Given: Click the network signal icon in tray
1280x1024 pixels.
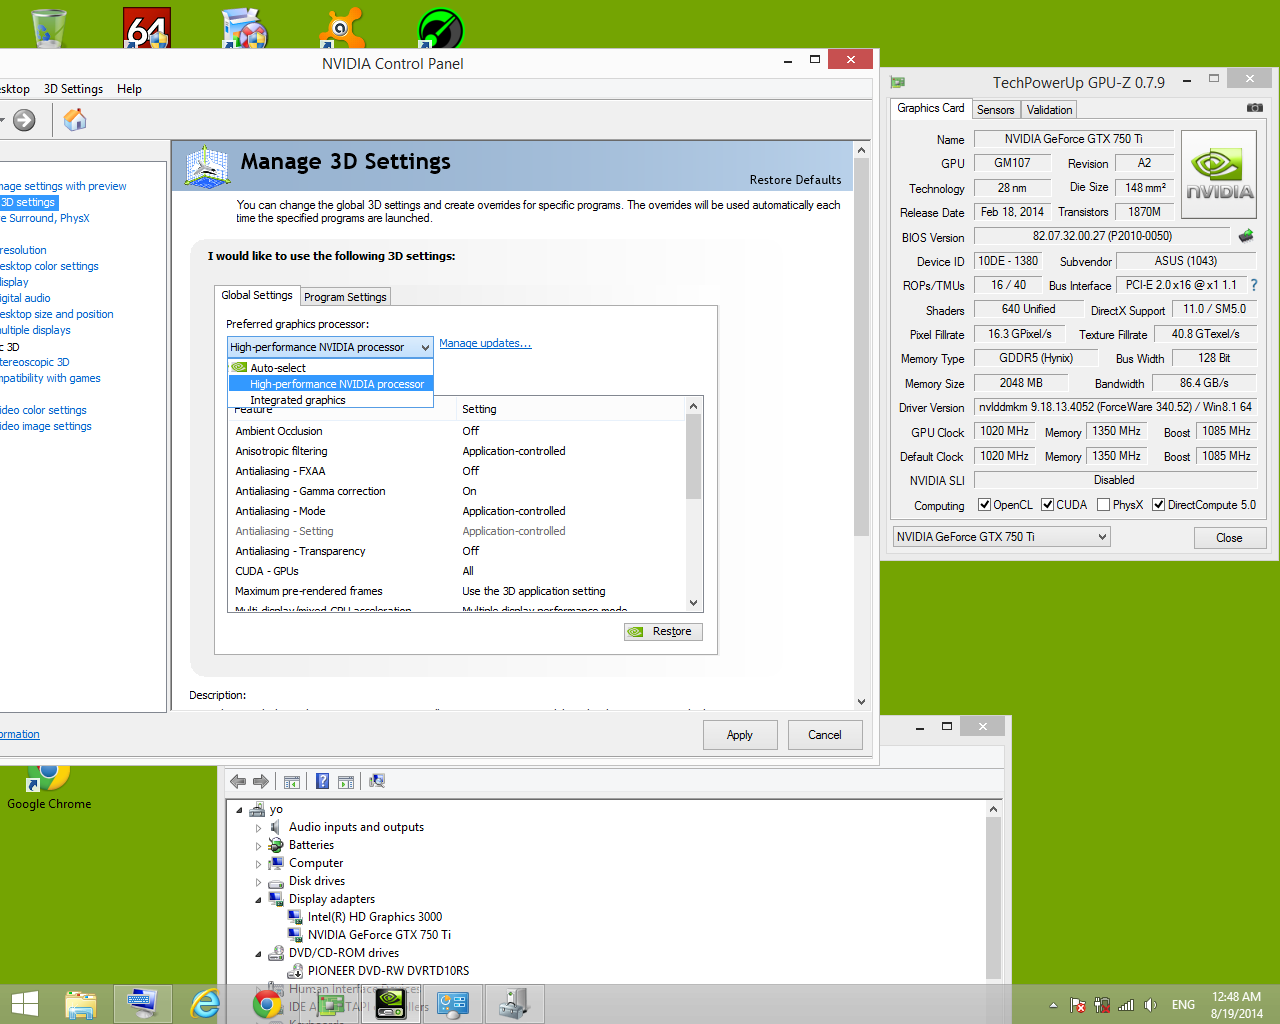Looking at the screenshot, I should coord(1126,1005).
